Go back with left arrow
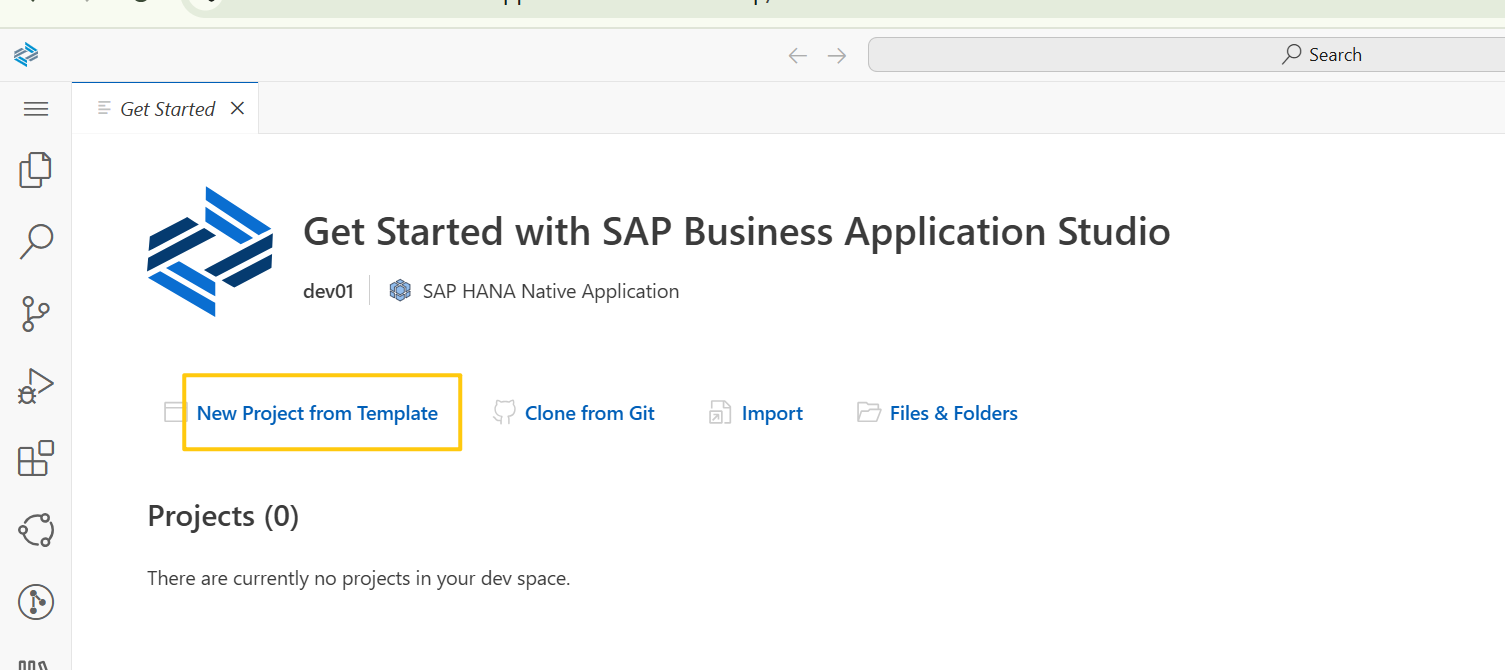1505x670 pixels. coord(797,55)
